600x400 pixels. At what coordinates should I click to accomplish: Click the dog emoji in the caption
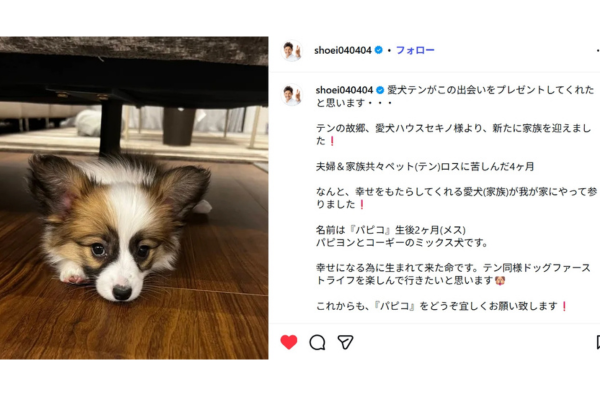coord(500,281)
